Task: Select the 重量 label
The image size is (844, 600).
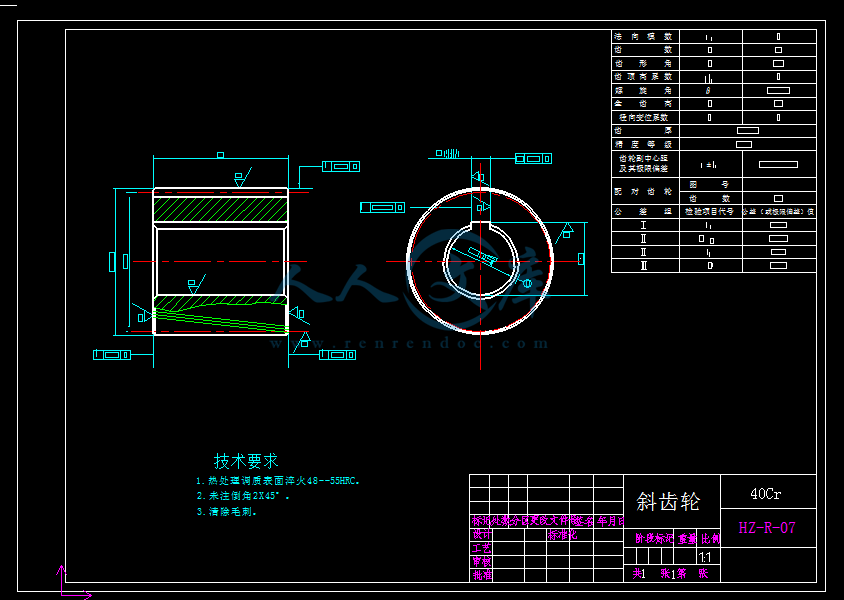Action: [687, 538]
